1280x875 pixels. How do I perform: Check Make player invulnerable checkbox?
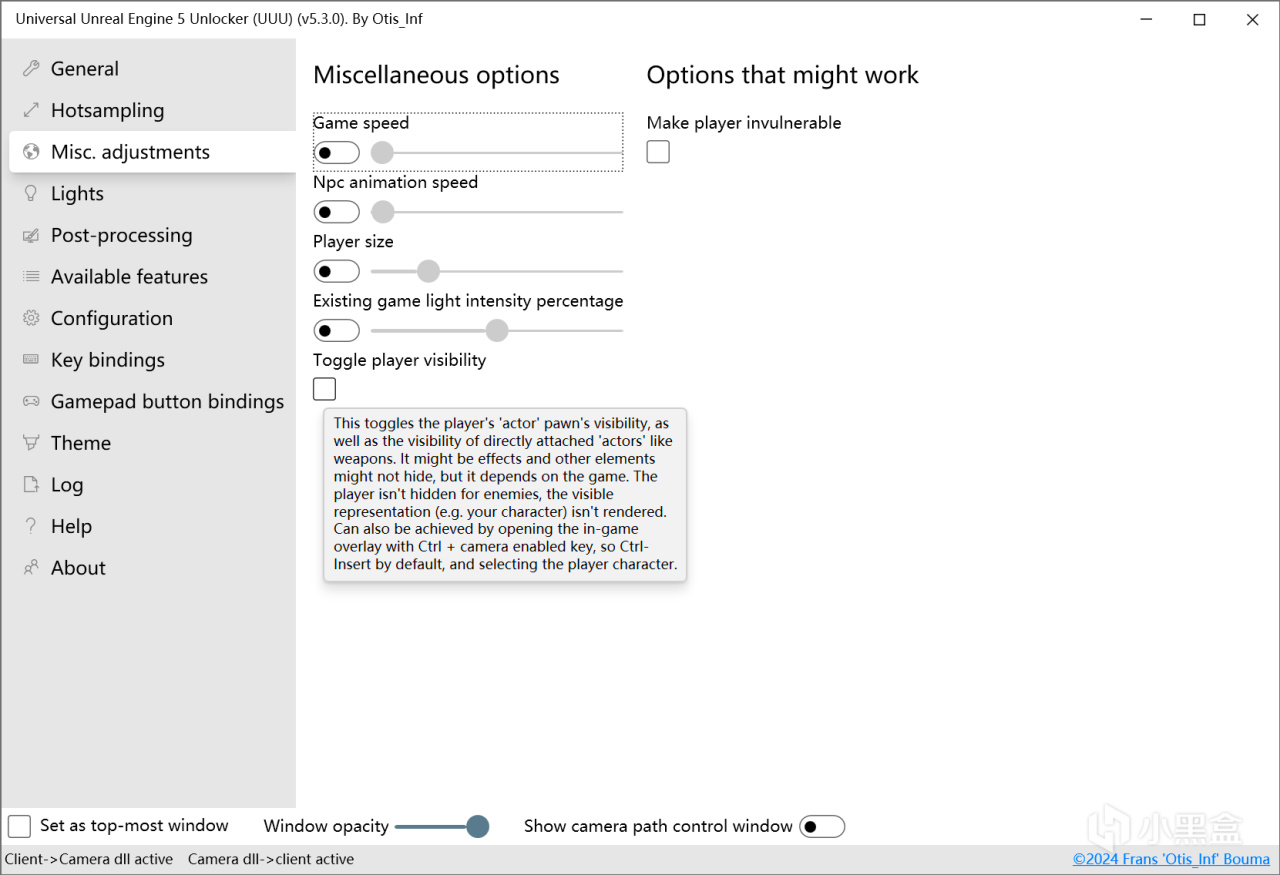(x=658, y=152)
